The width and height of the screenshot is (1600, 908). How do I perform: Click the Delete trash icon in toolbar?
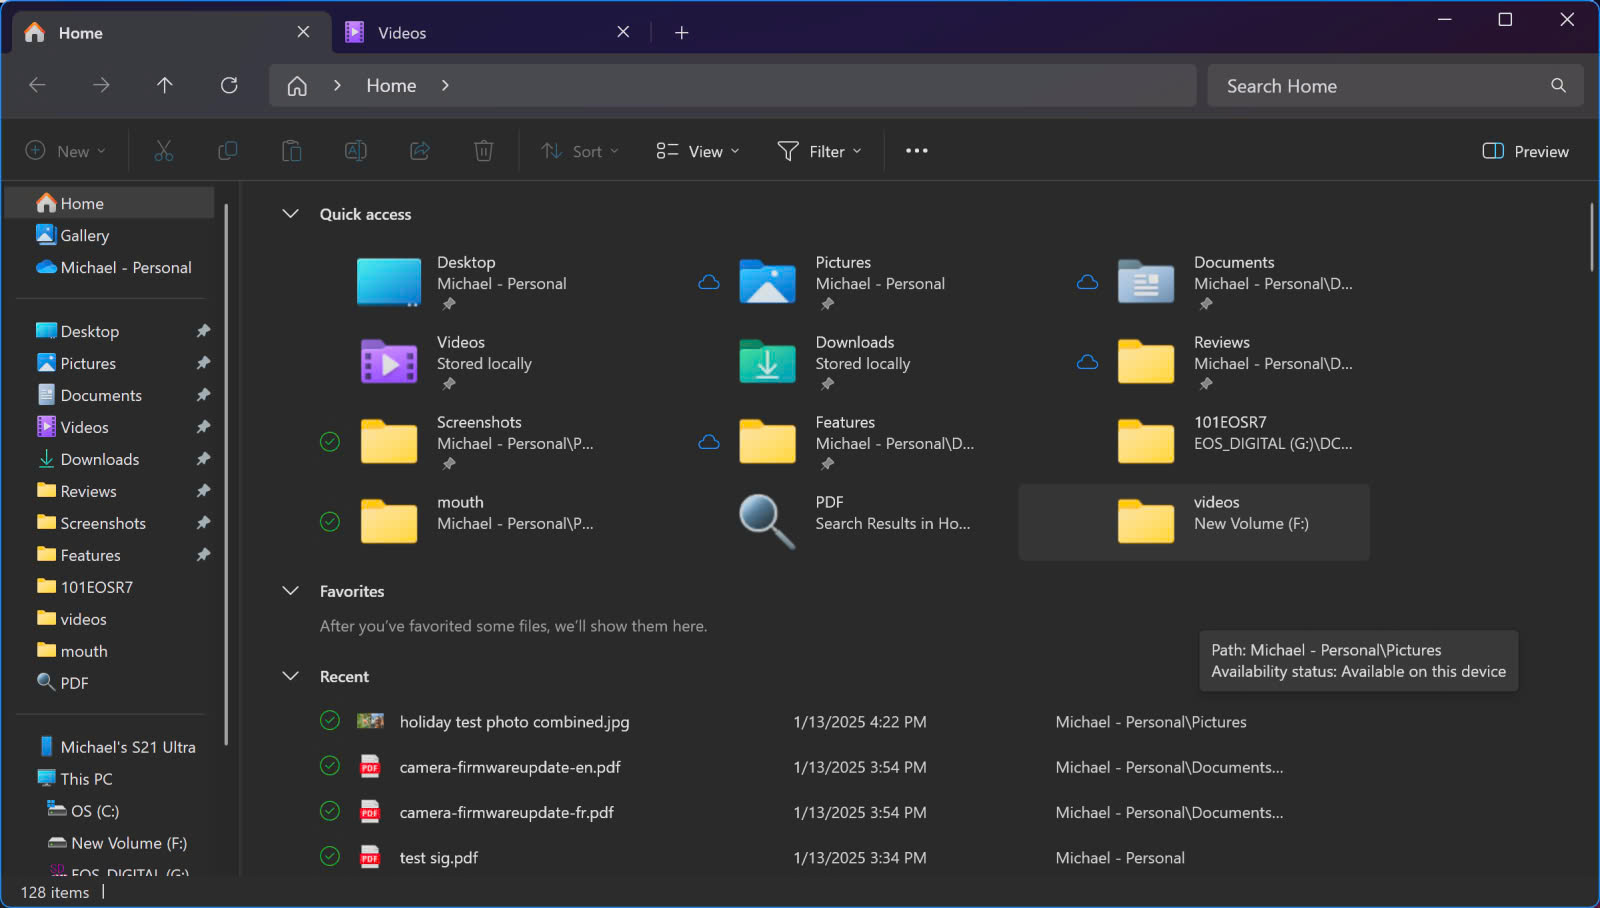click(x=484, y=151)
